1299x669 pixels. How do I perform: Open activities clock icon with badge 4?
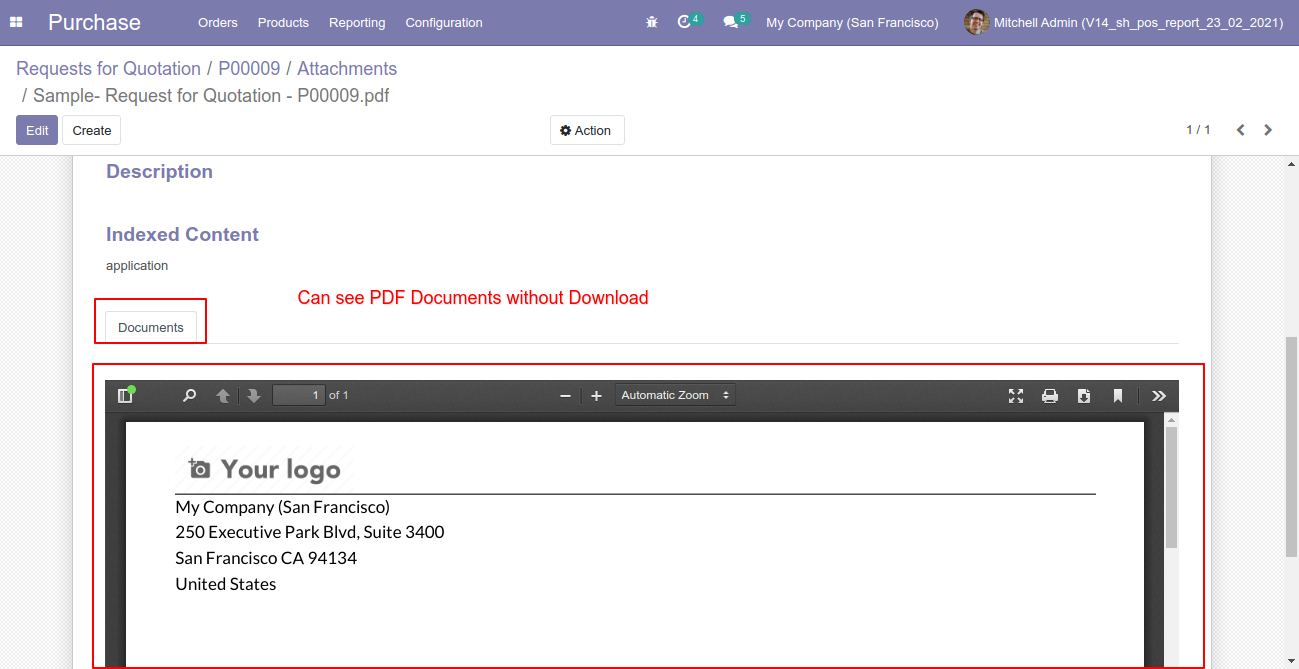point(689,21)
